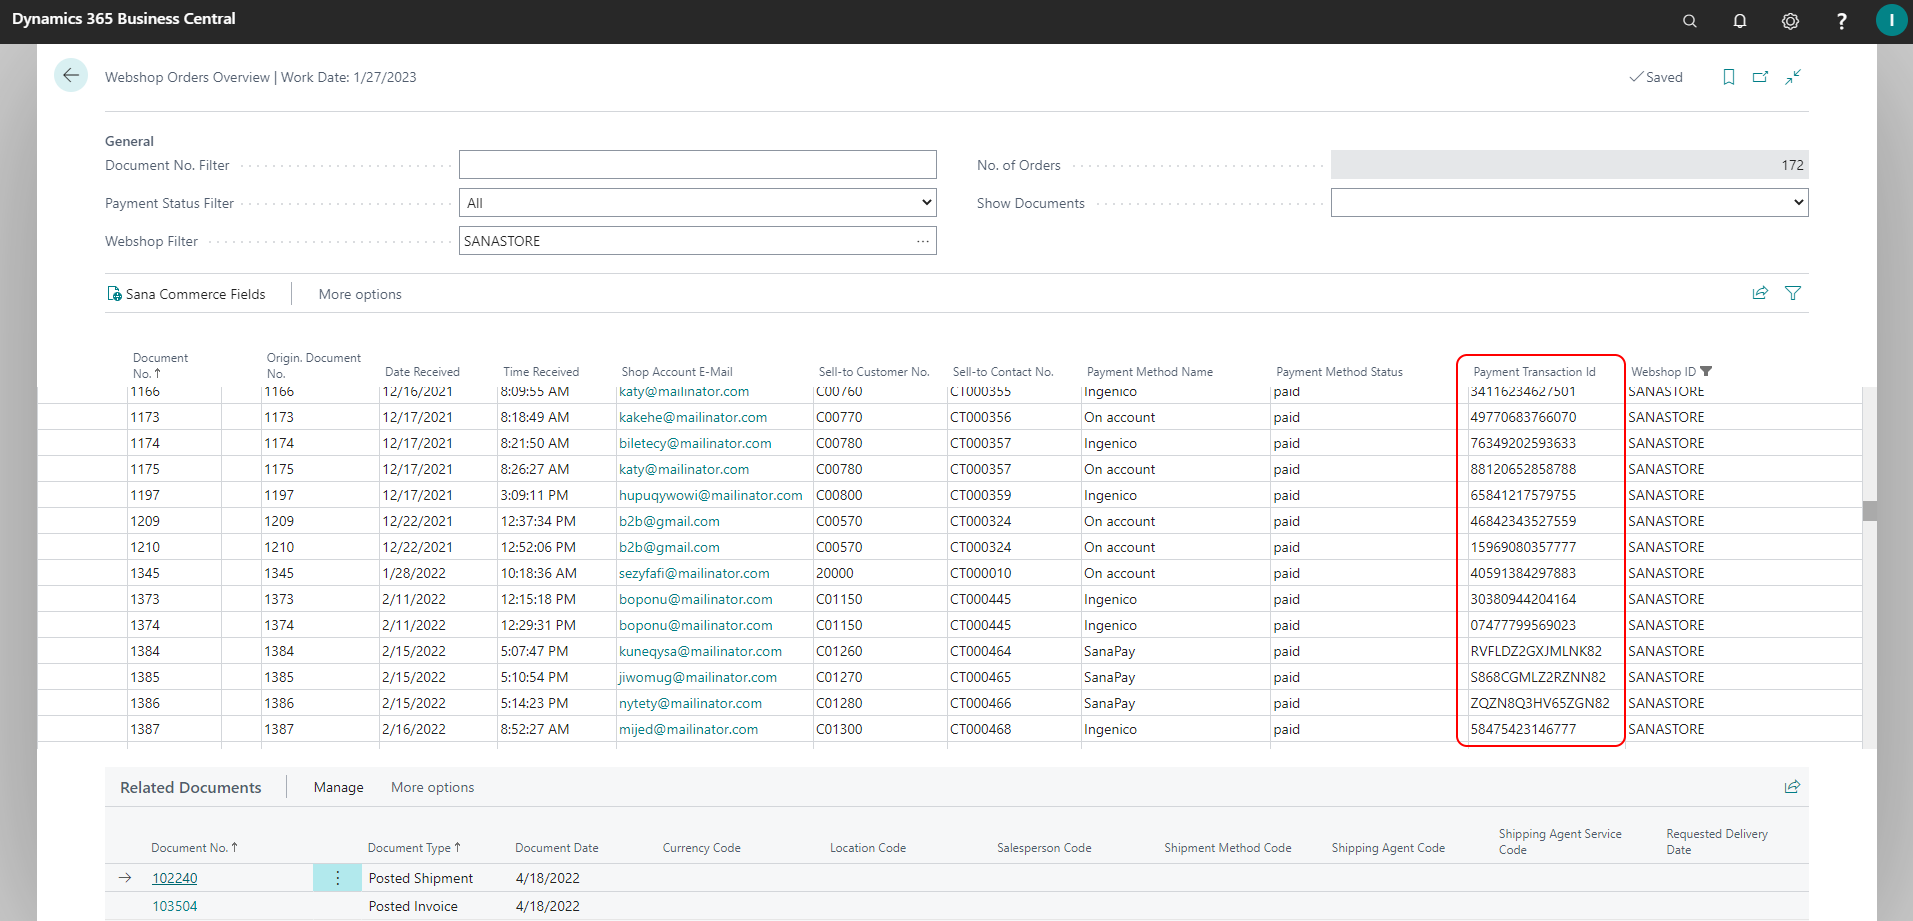This screenshot has height=921, width=1913.
Task: Bookmark this page icon
Action: pos(1728,77)
